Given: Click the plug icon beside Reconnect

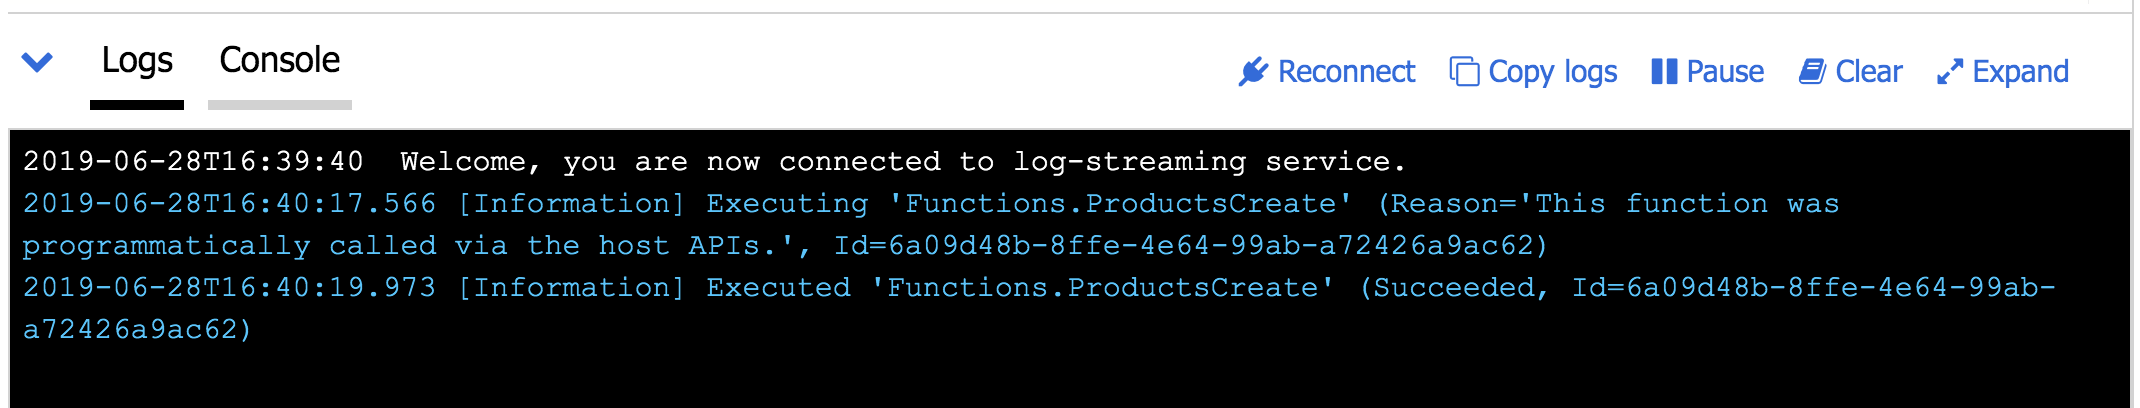Looking at the screenshot, I should pyautogui.click(x=1252, y=72).
